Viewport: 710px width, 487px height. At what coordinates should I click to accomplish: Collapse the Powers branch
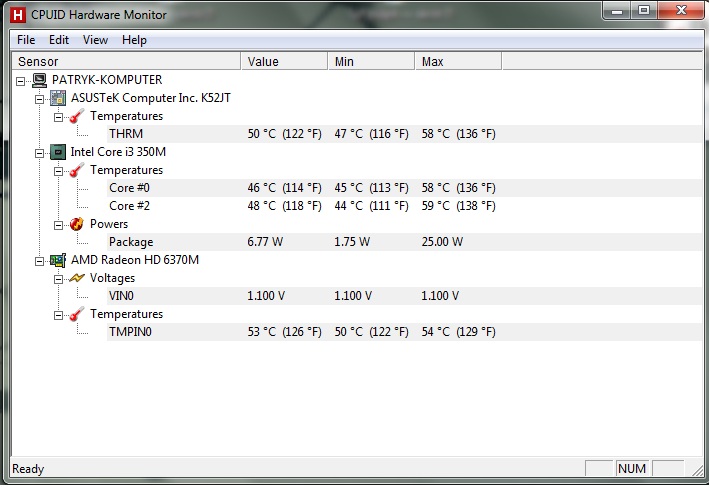pos(58,225)
